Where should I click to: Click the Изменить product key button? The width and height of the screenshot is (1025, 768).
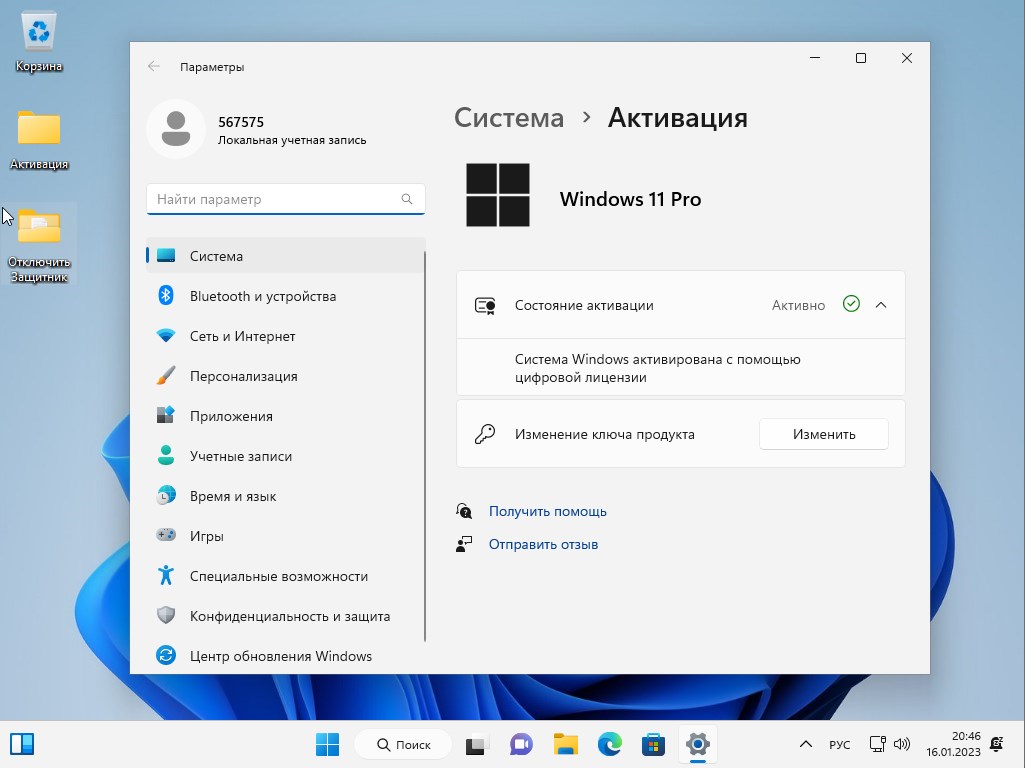coord(824,434)
